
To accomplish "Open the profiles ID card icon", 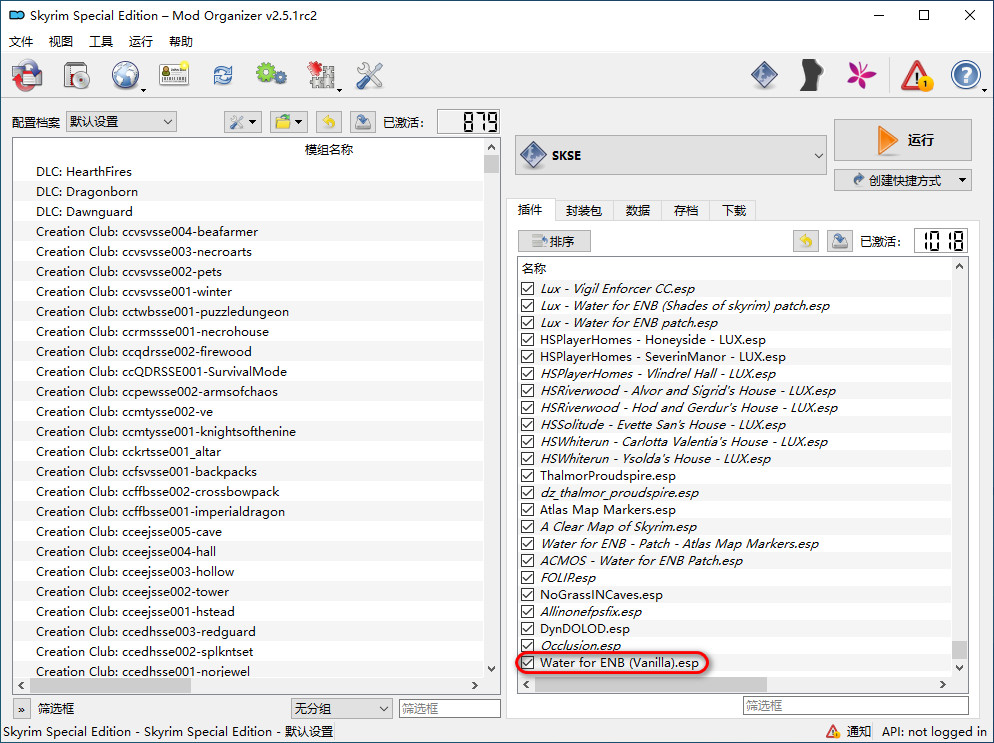I will pyautogui.click(x=174, y=76).
